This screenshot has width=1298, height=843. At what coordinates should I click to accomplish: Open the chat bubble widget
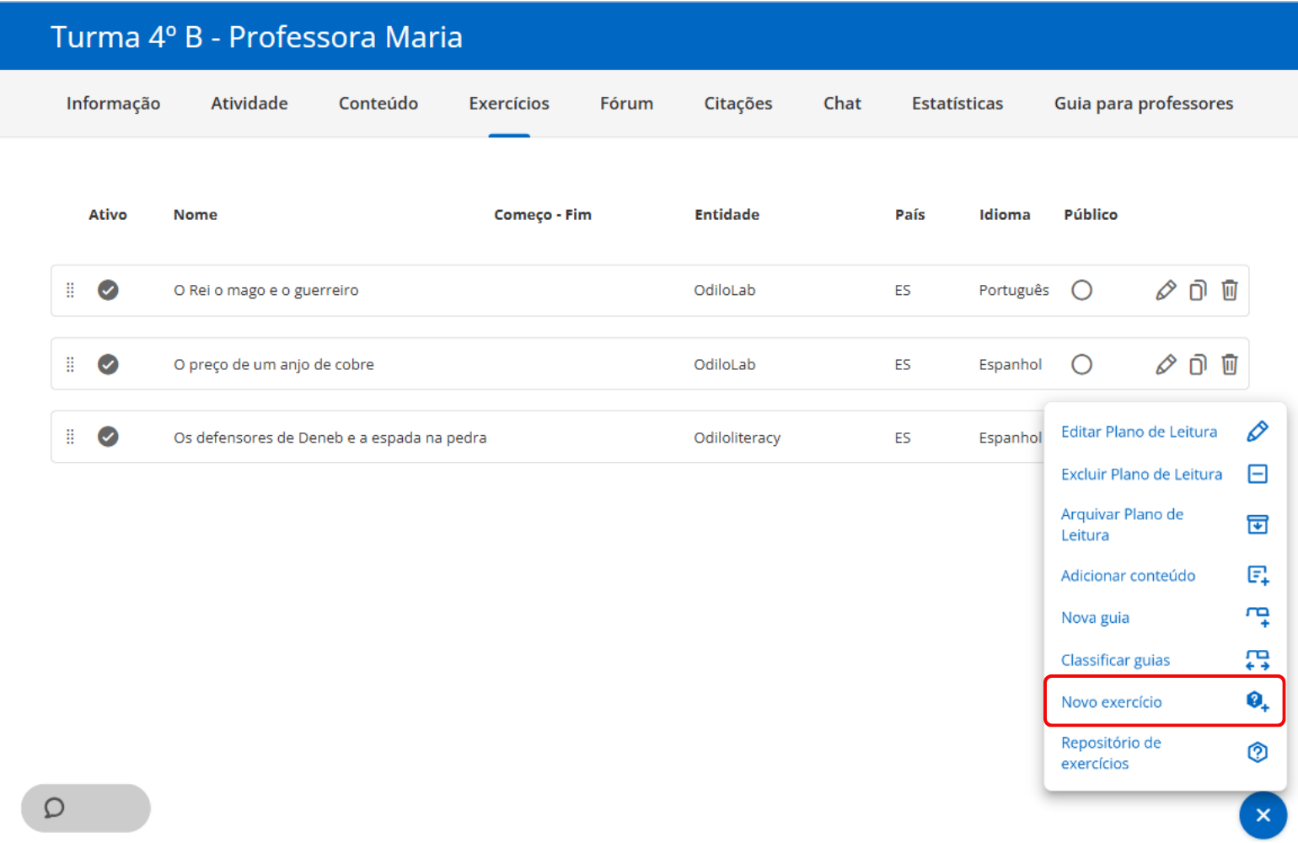[x=86, y=808]
